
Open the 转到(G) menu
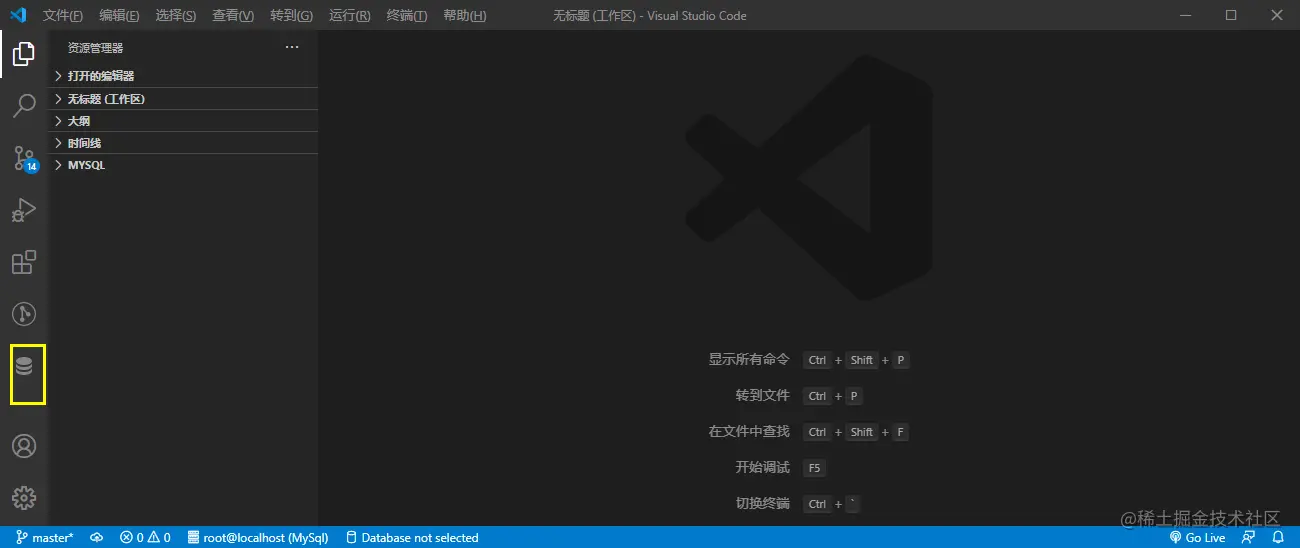pyautogui.click(x=291, y=16)
